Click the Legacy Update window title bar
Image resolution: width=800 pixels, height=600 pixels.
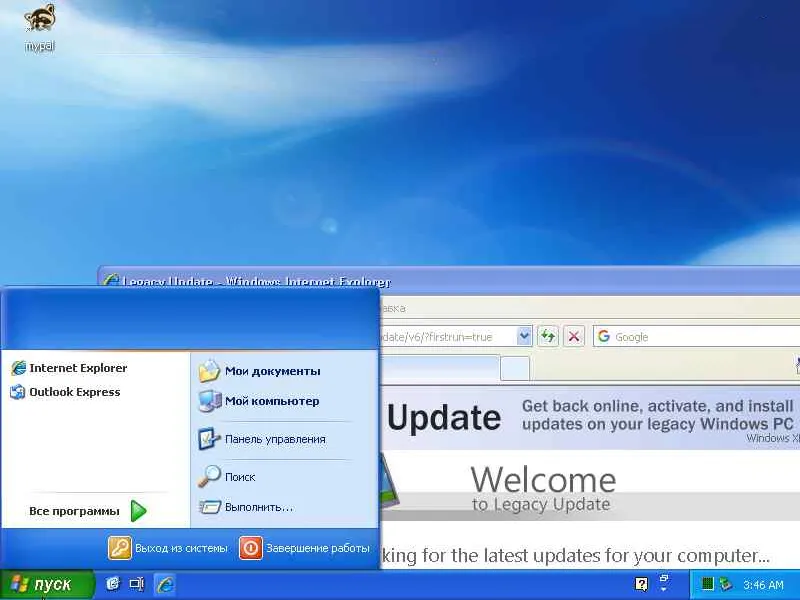click(448, 280)
